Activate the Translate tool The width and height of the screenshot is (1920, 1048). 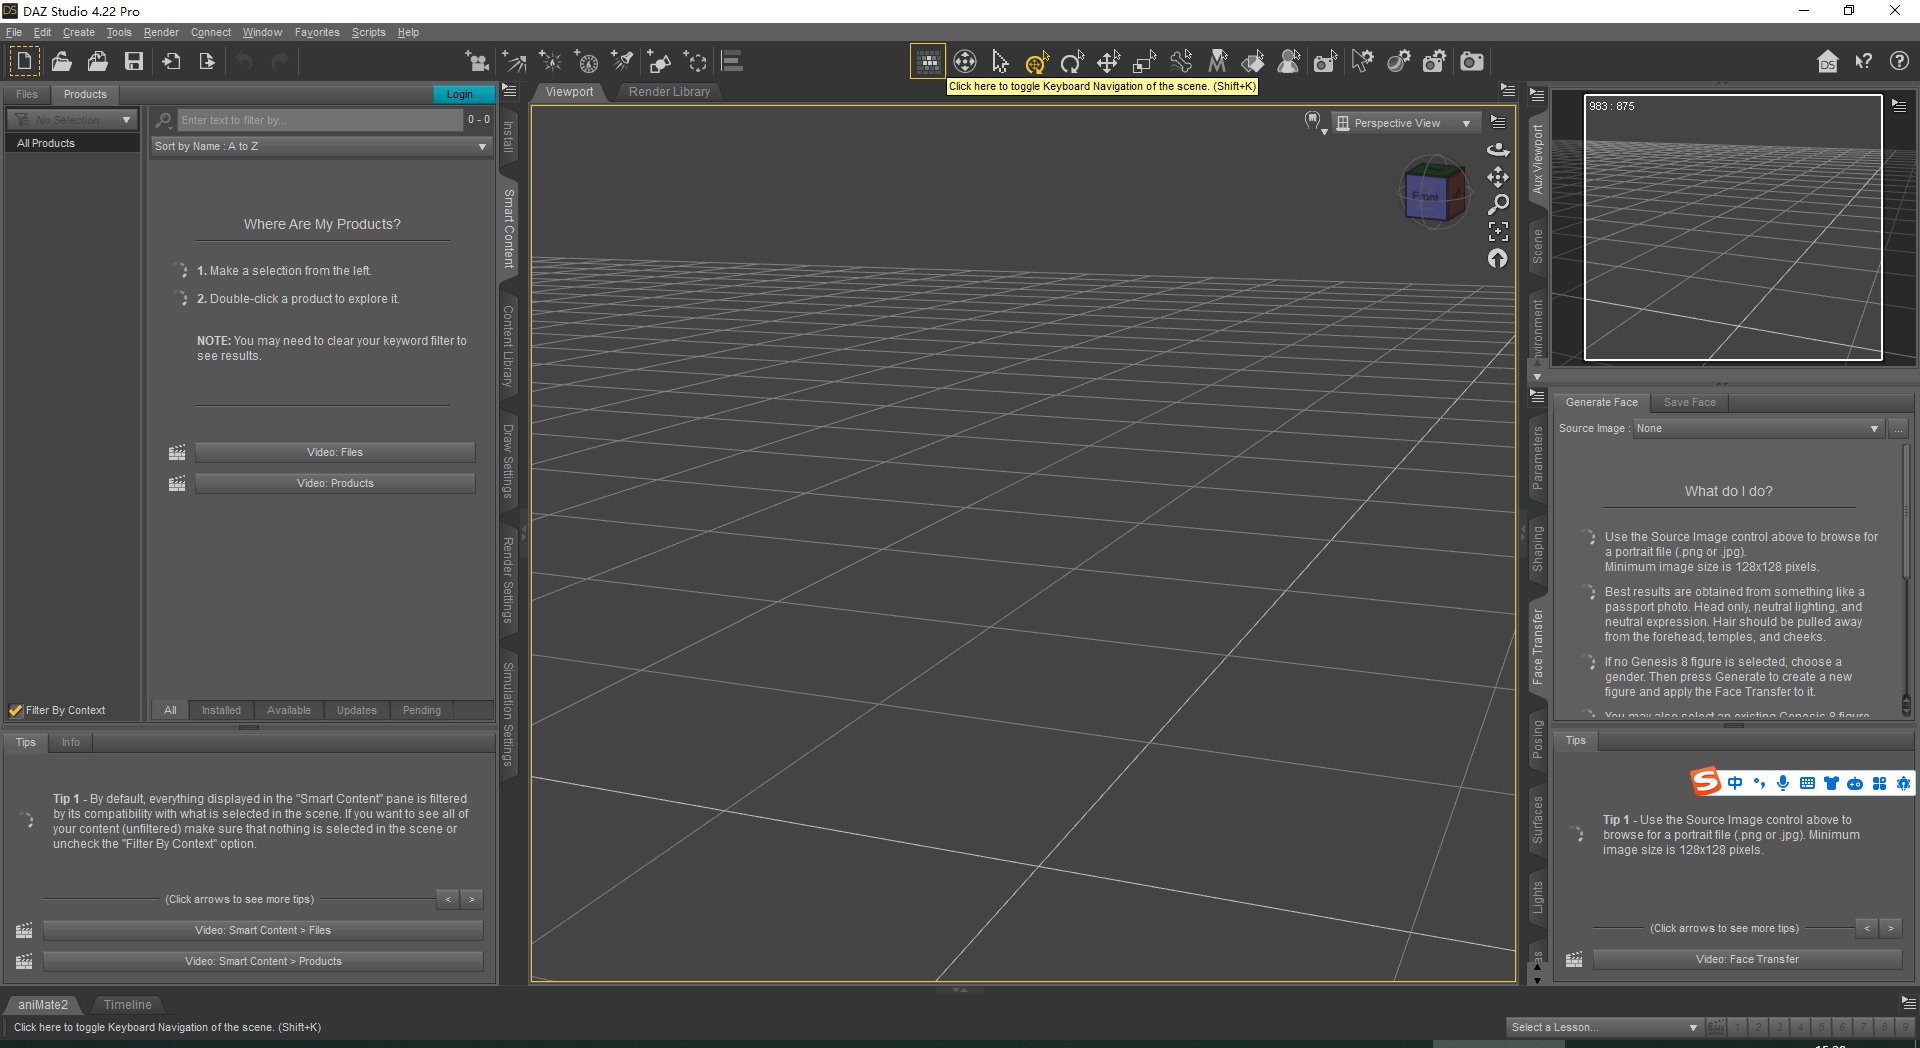point(1108,61)
